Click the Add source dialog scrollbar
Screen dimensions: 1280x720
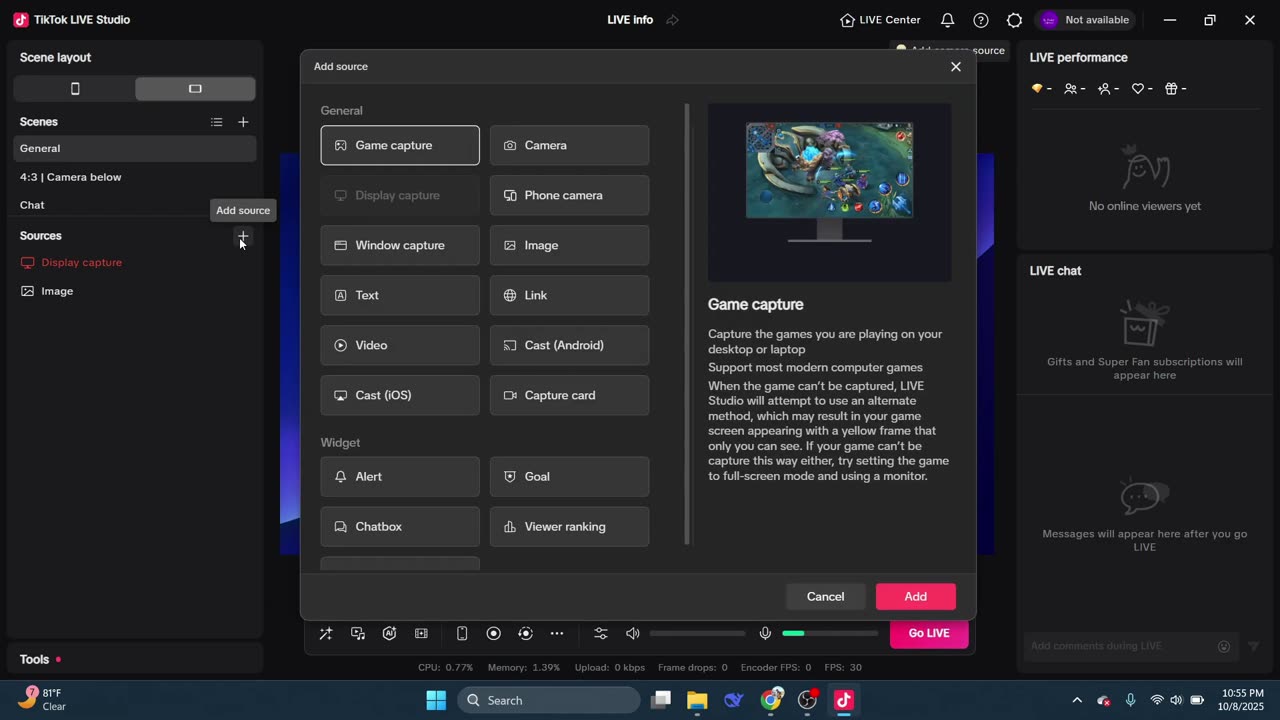tap(687, 324)
